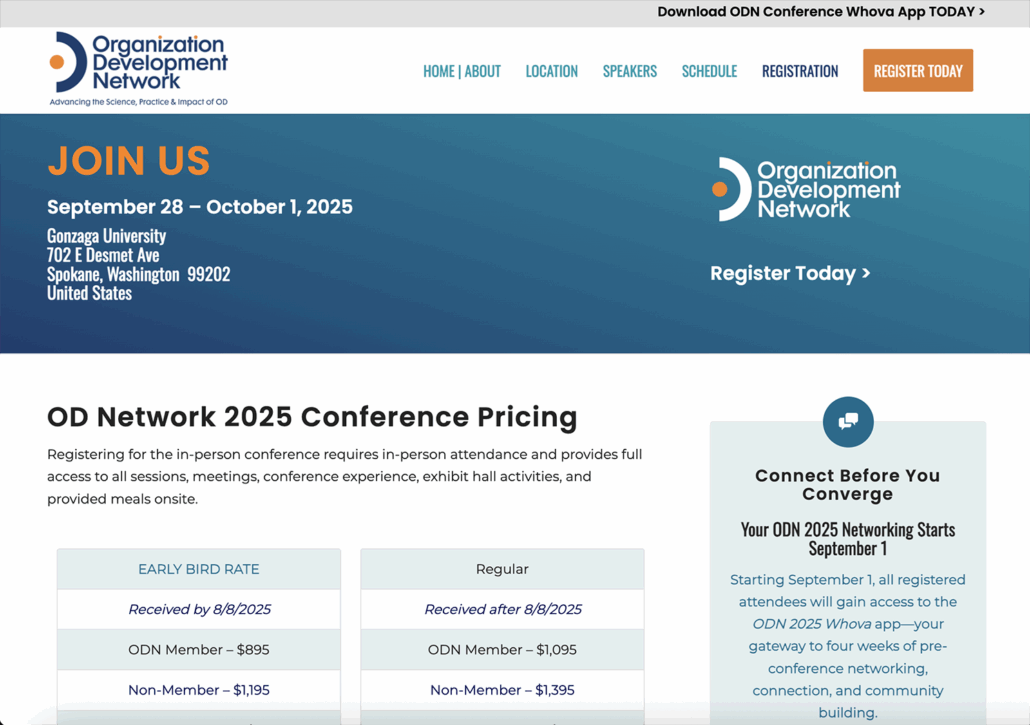The width and height of the screenshot is (1030, 725).
Task: Click the JOIN US heading
Action: coord(129,161)
